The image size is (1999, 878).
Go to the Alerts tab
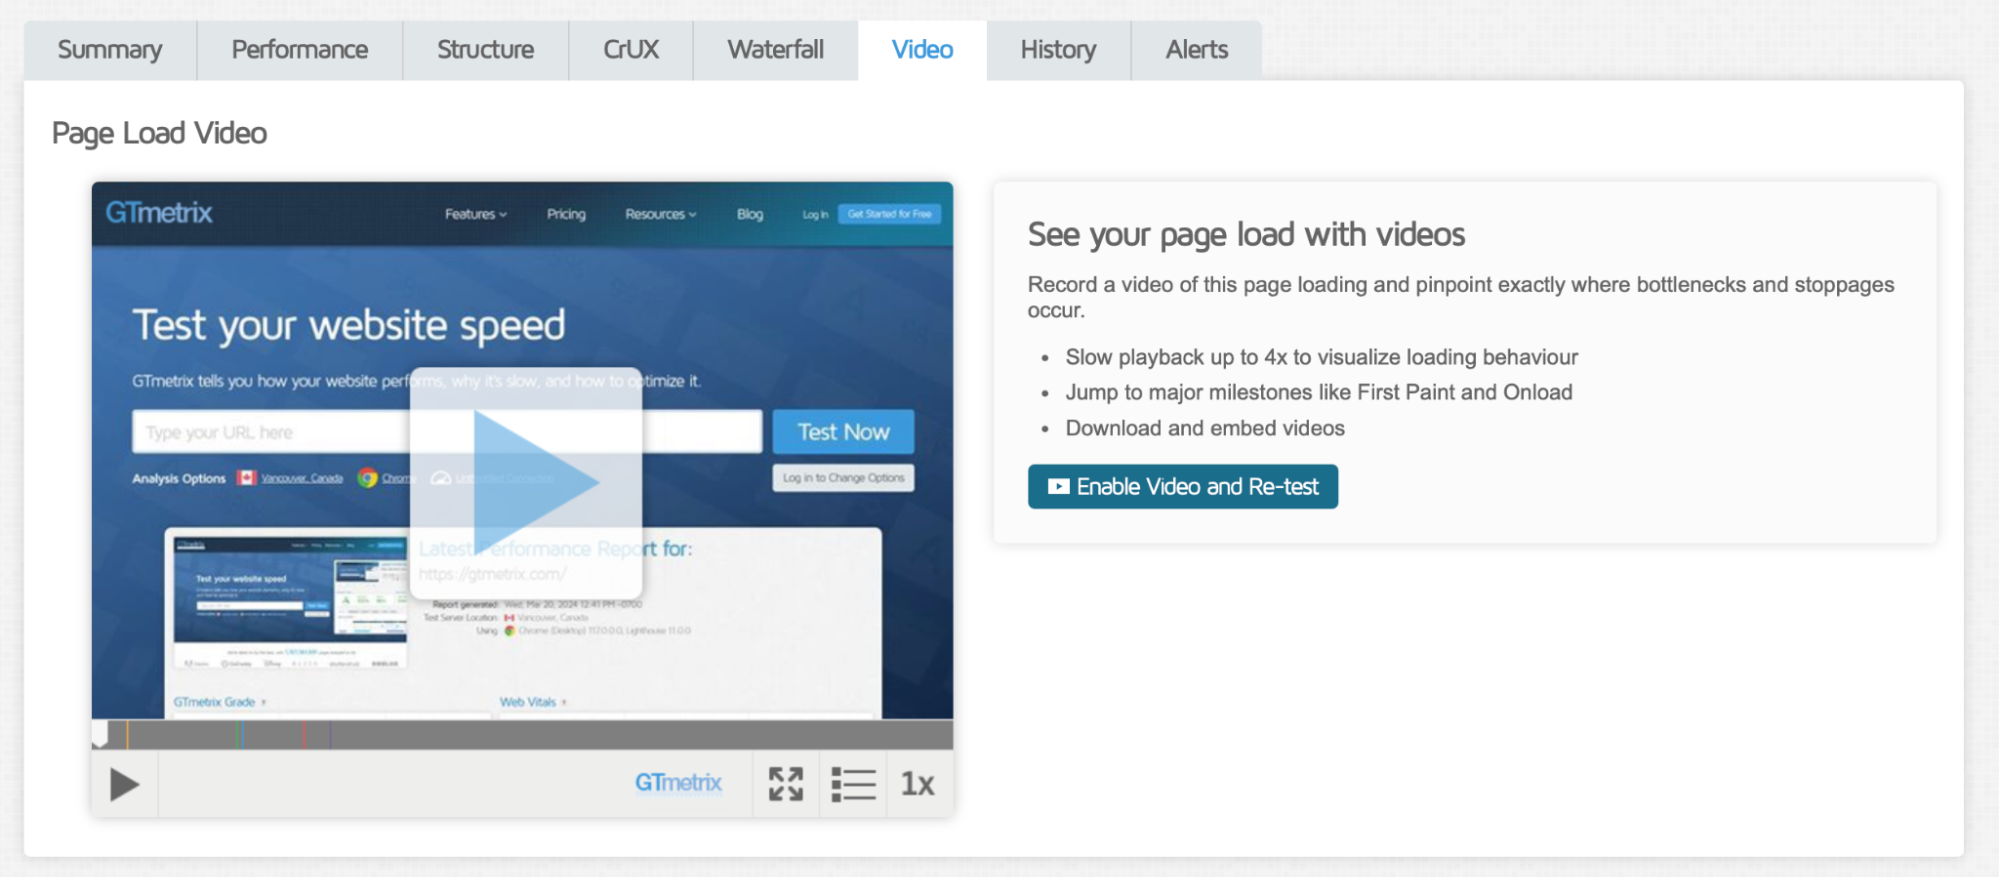[1197, 50]
